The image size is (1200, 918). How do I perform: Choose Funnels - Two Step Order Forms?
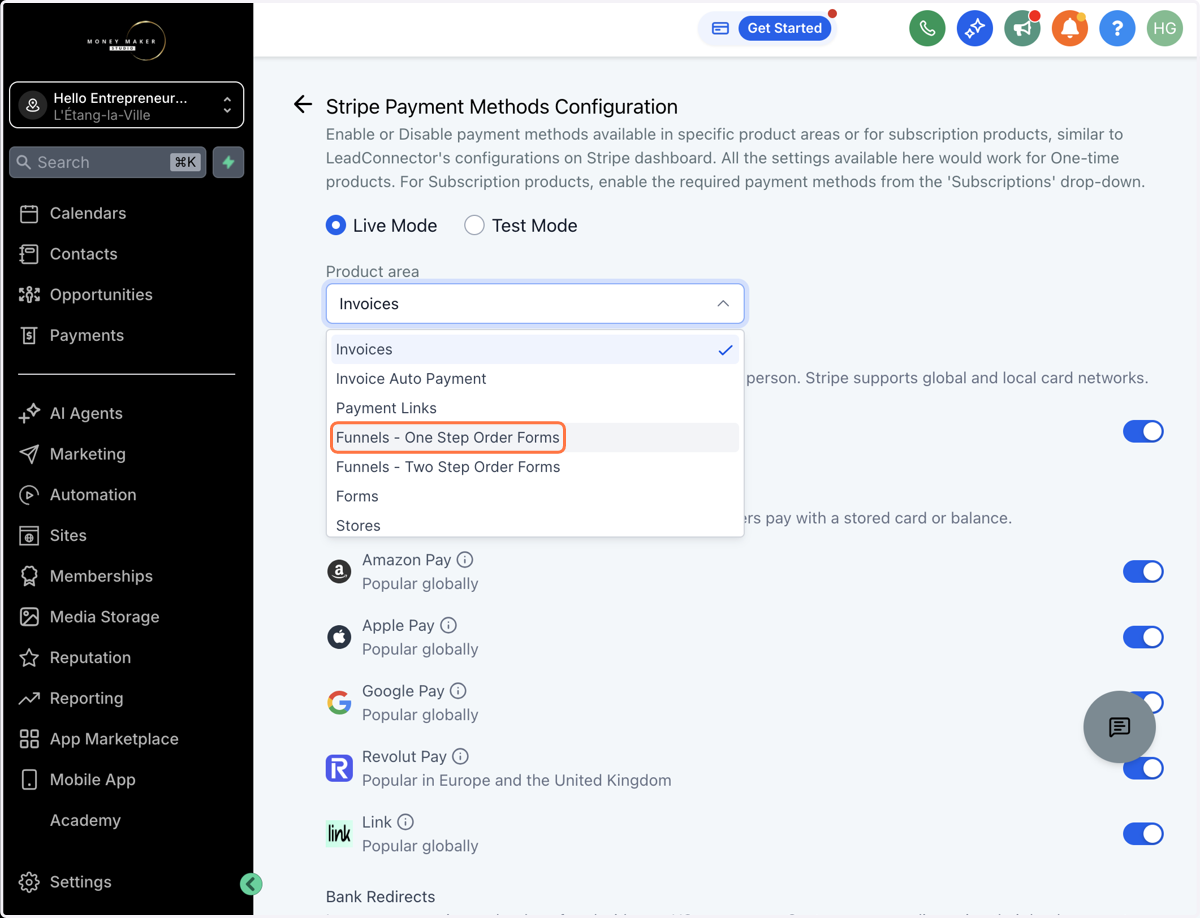[535, 467]
